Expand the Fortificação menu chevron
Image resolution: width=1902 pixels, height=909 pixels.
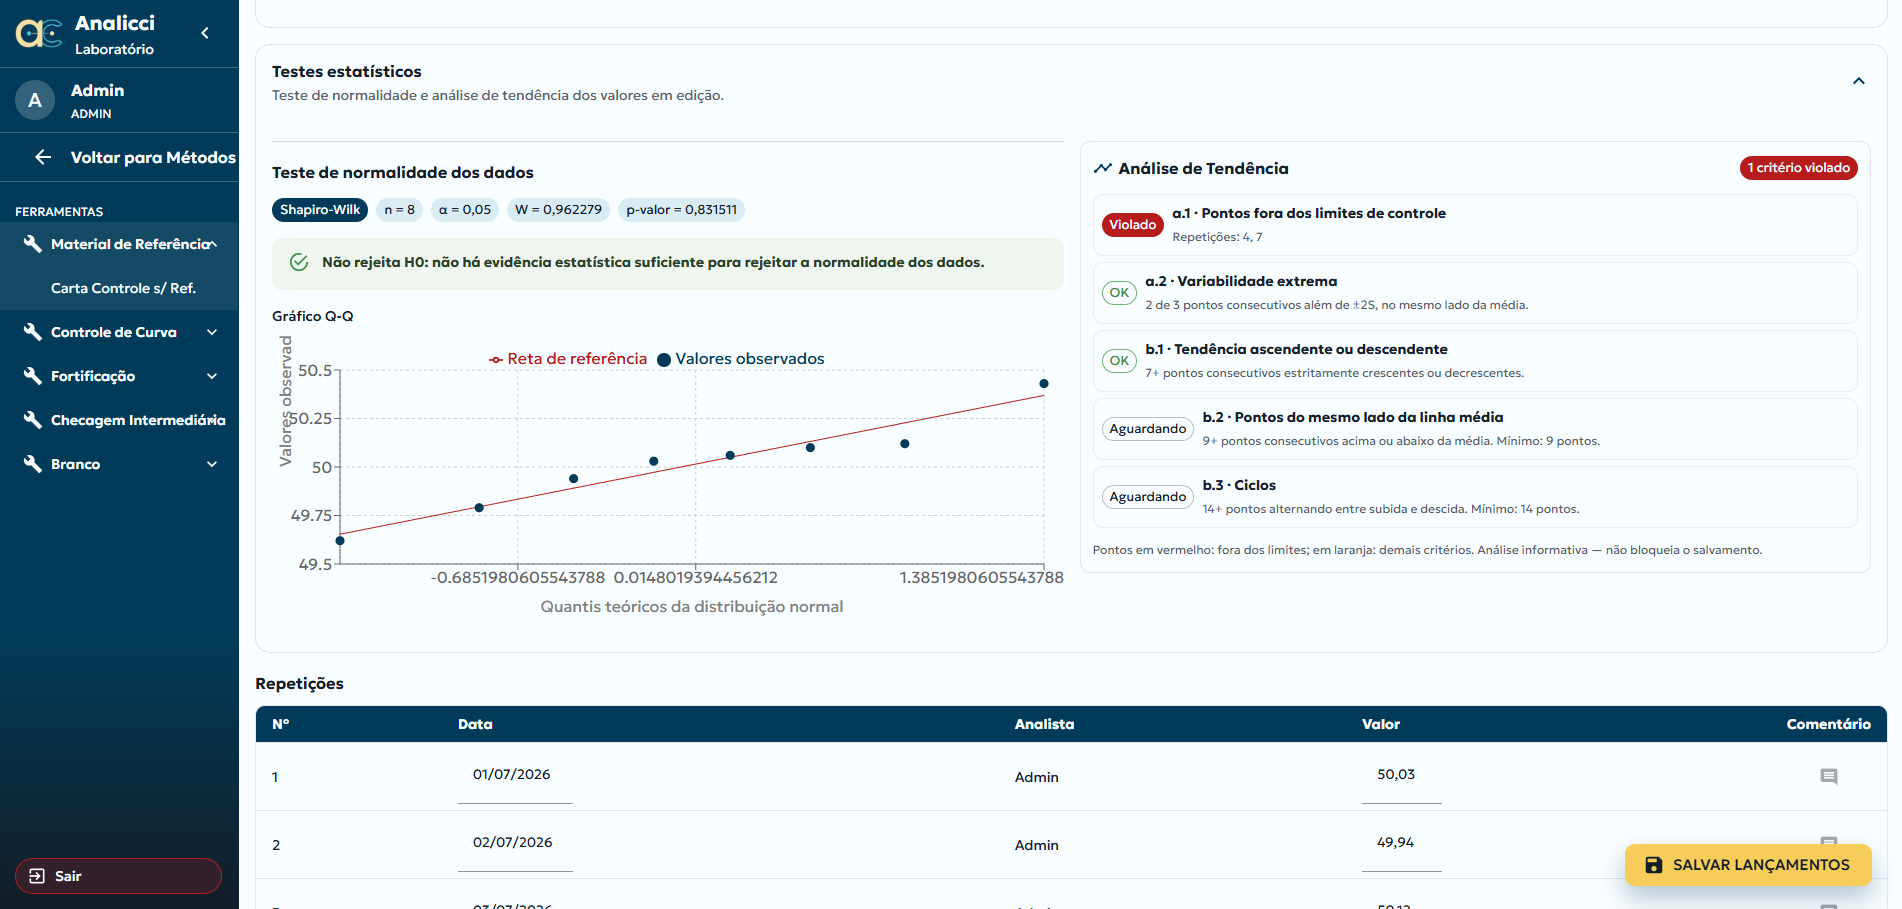coord(212,376)
